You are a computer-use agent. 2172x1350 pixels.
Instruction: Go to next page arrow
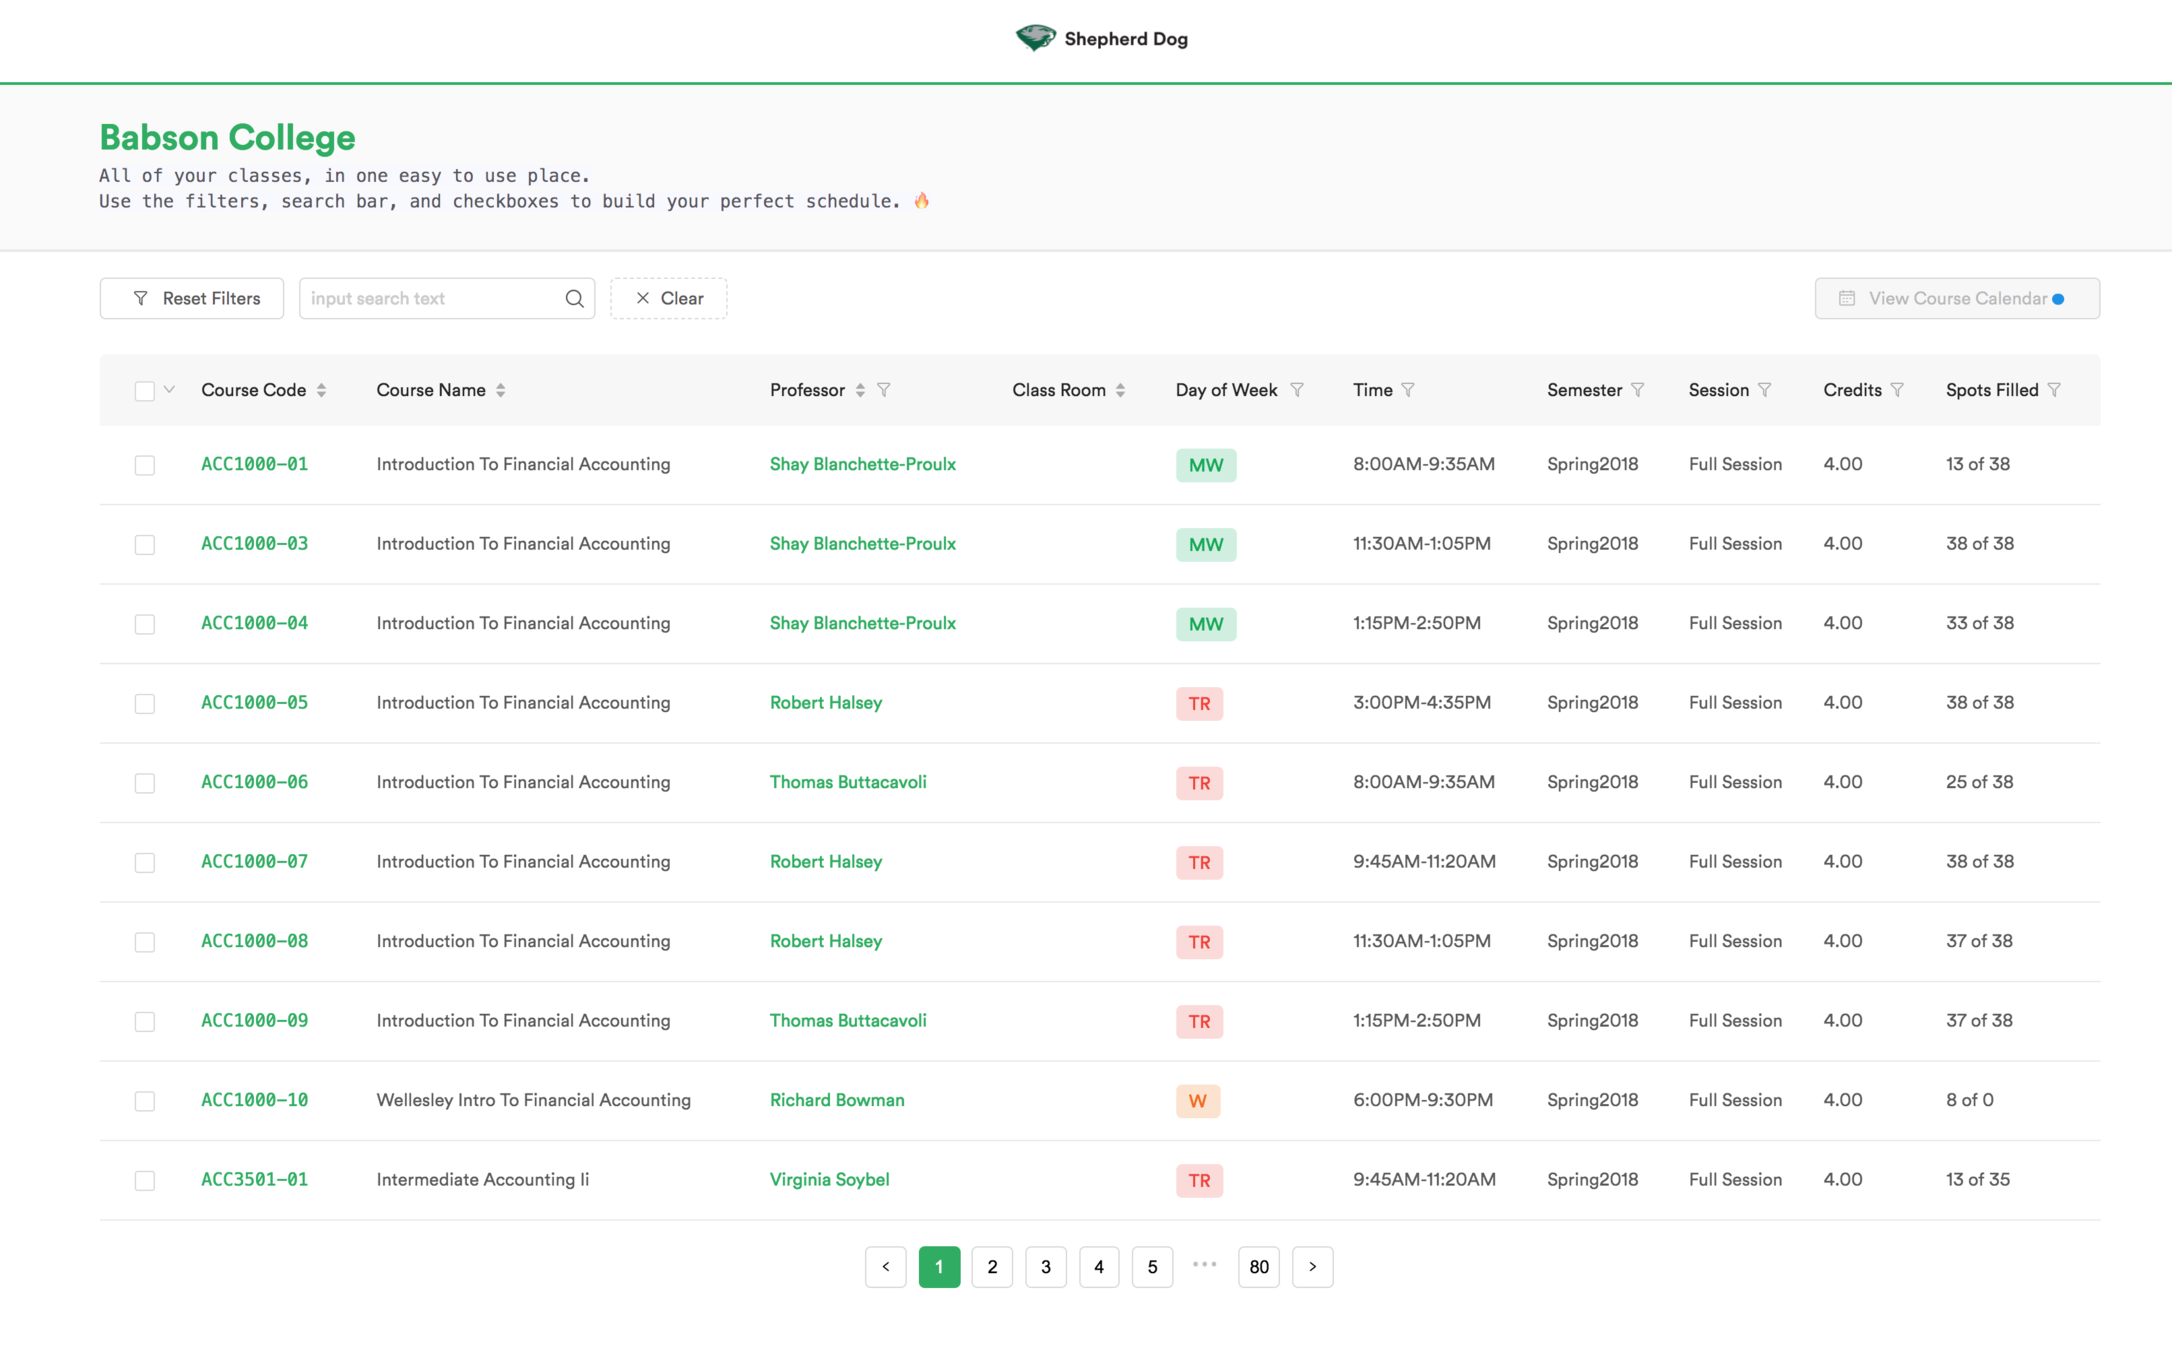click(x=1312, y=1267)
